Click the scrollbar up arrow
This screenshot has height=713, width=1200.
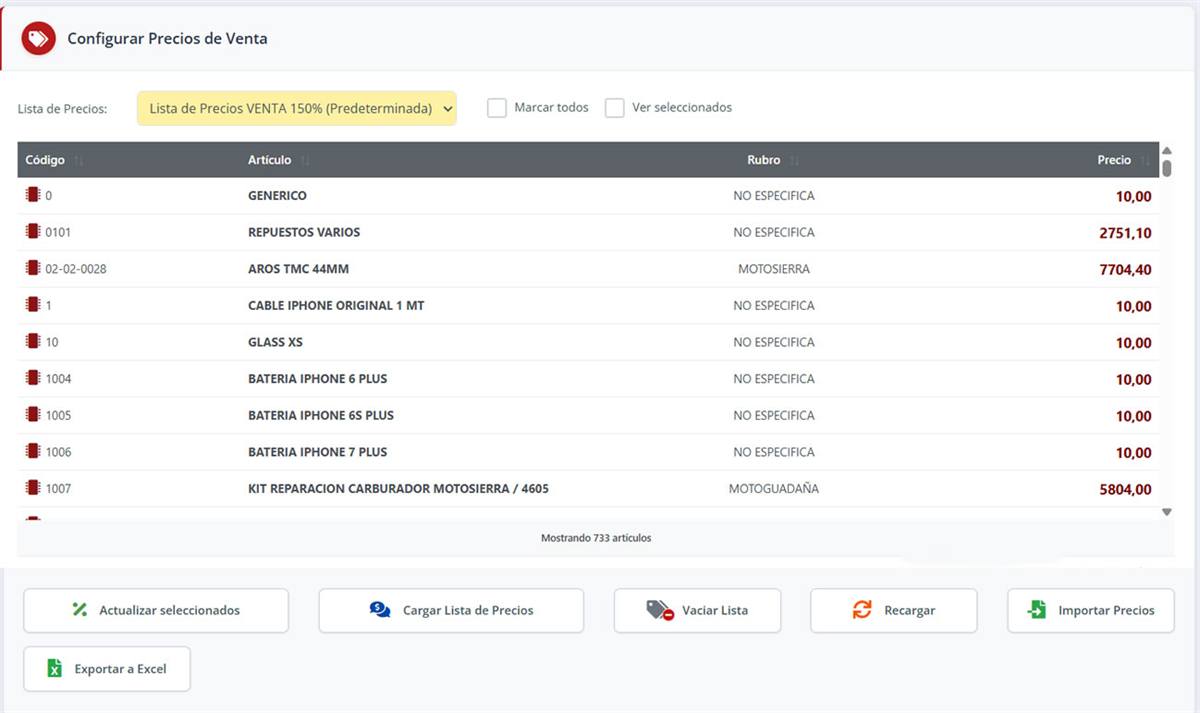point(1167,150)
